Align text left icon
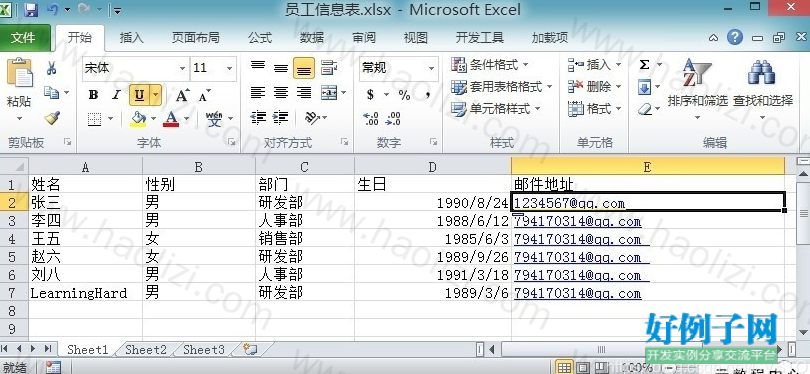Viewport: 810px width, 374px height. [x=258, y=93]
